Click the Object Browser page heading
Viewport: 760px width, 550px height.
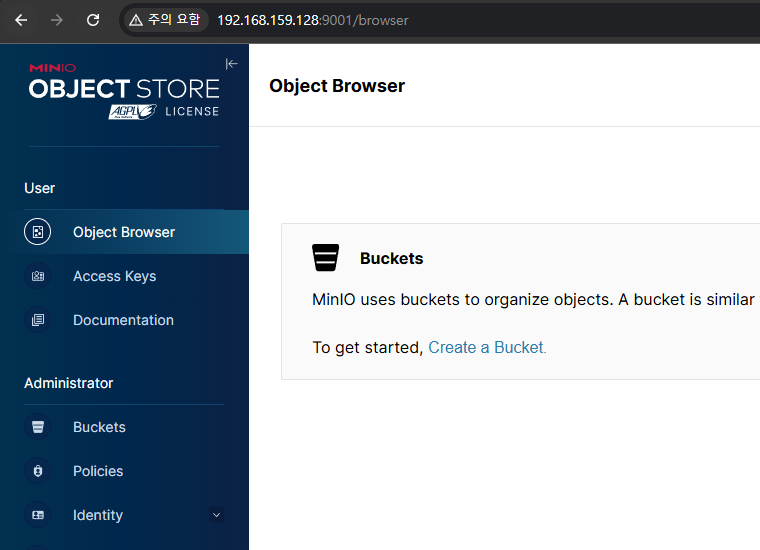[337, 86]
